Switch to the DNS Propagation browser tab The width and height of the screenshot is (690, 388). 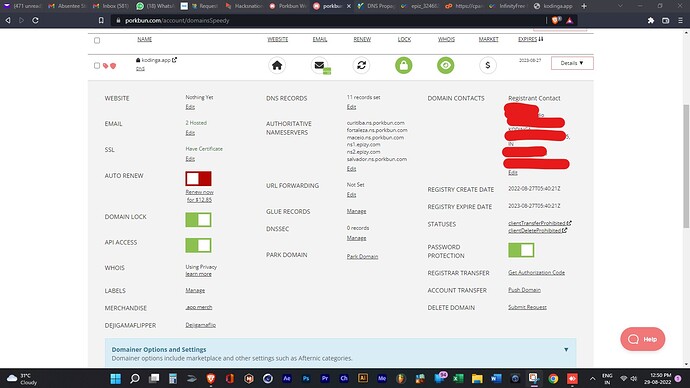376,6
